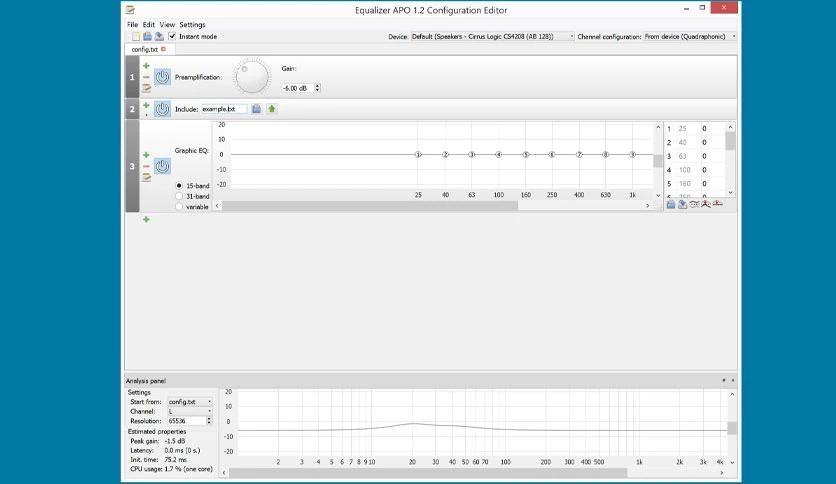Click the Analysis graph horizontal scrollbar
Viewport: 836px width, 484px height.
point(428,473)
